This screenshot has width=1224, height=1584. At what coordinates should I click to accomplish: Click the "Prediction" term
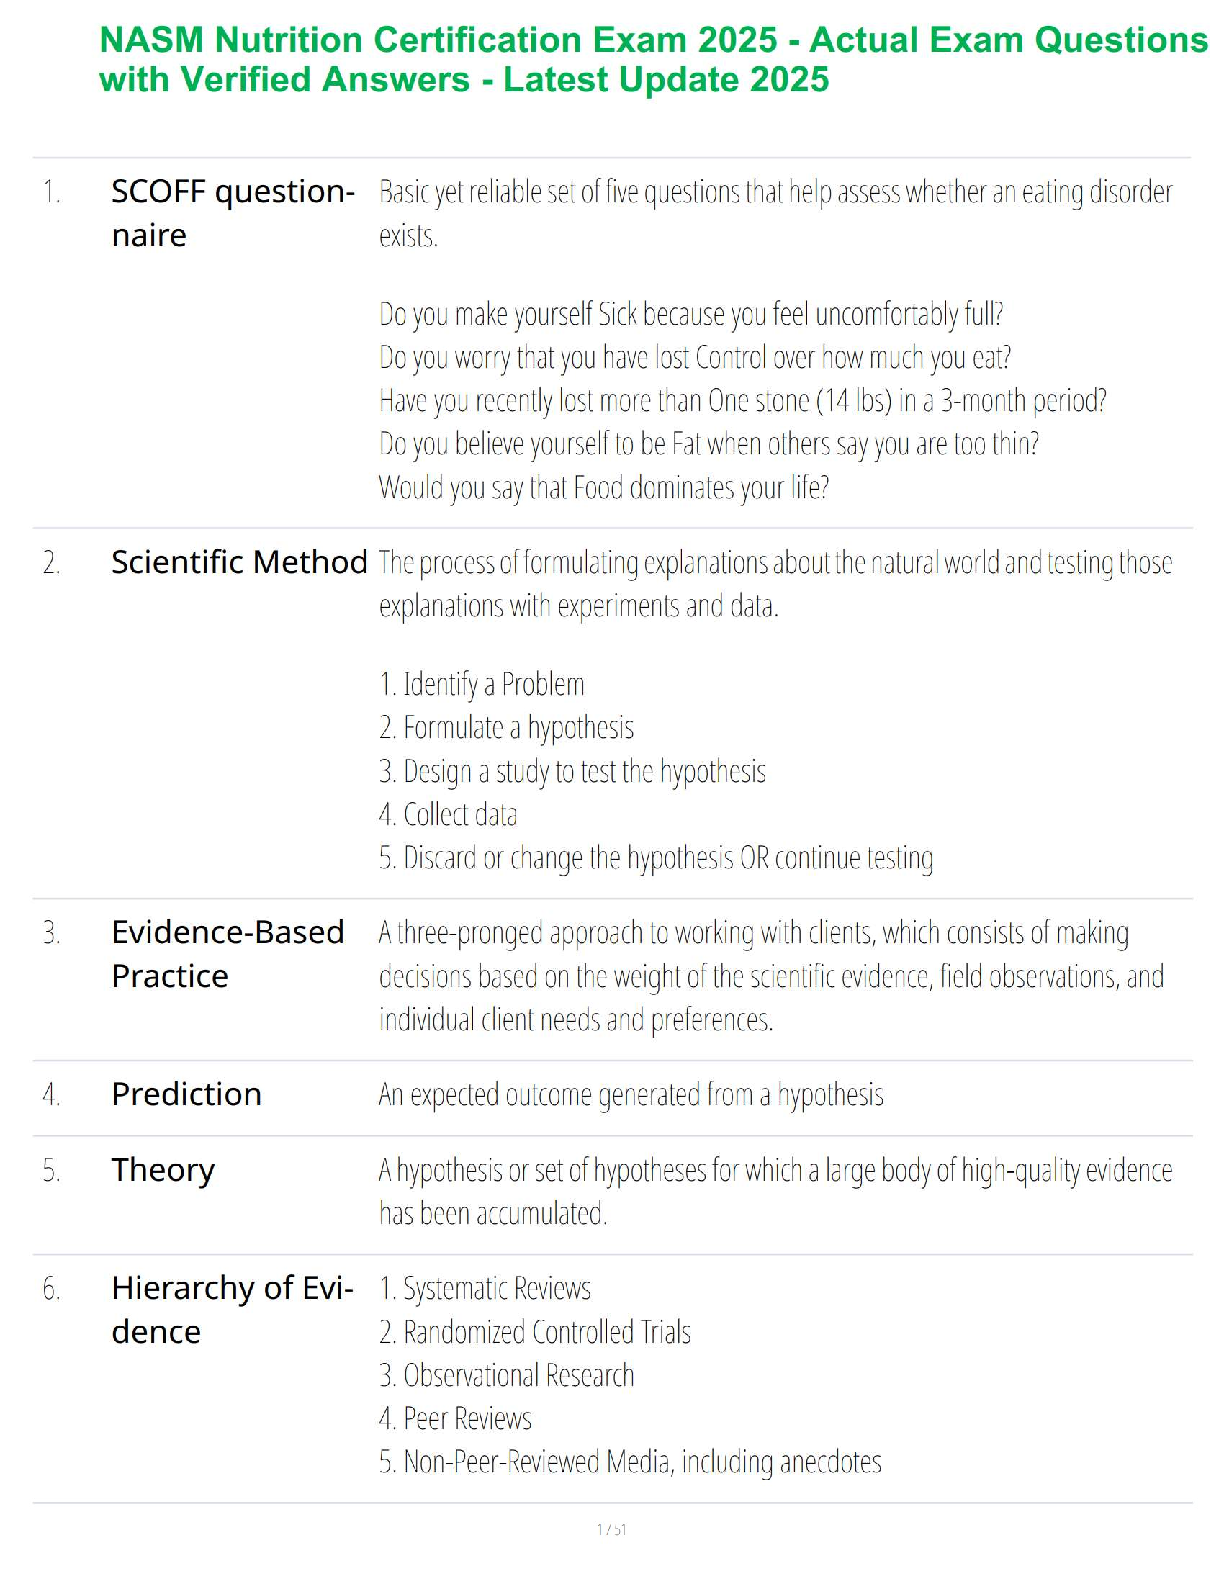click(x=186, y=1094)
